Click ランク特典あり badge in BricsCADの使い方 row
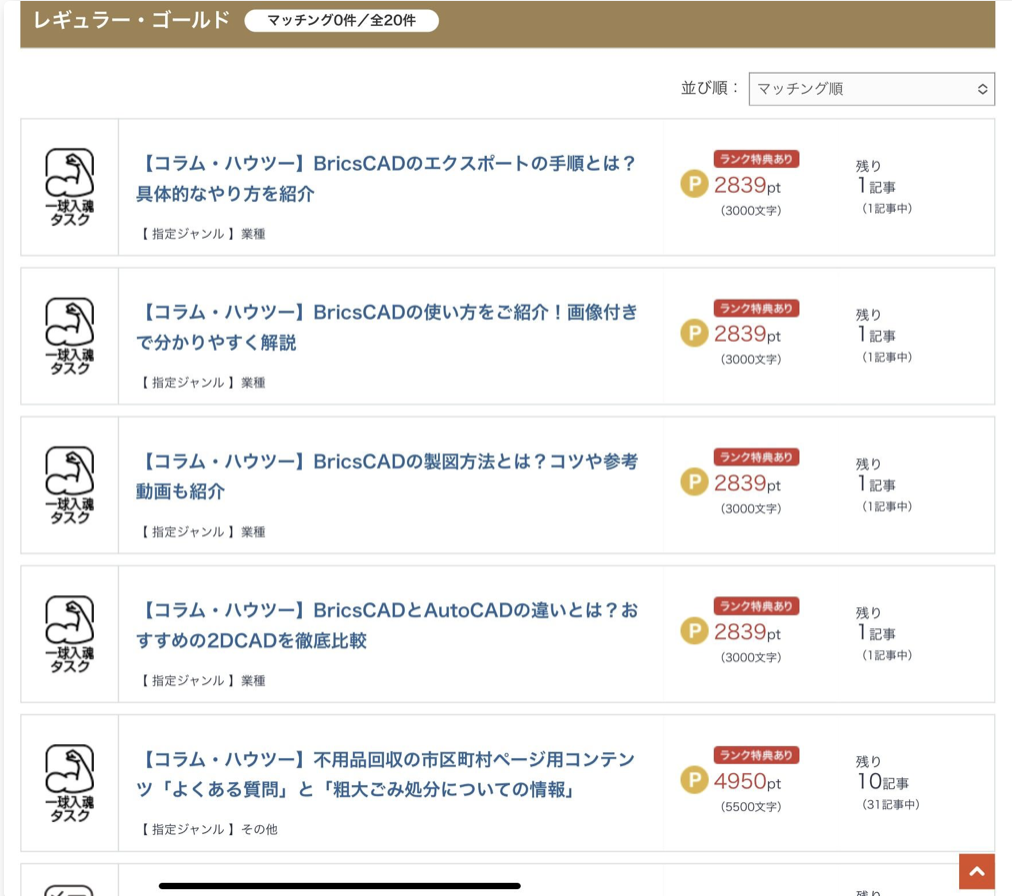The height and width of the screenshot is (896, 1012). pos(756,308)
